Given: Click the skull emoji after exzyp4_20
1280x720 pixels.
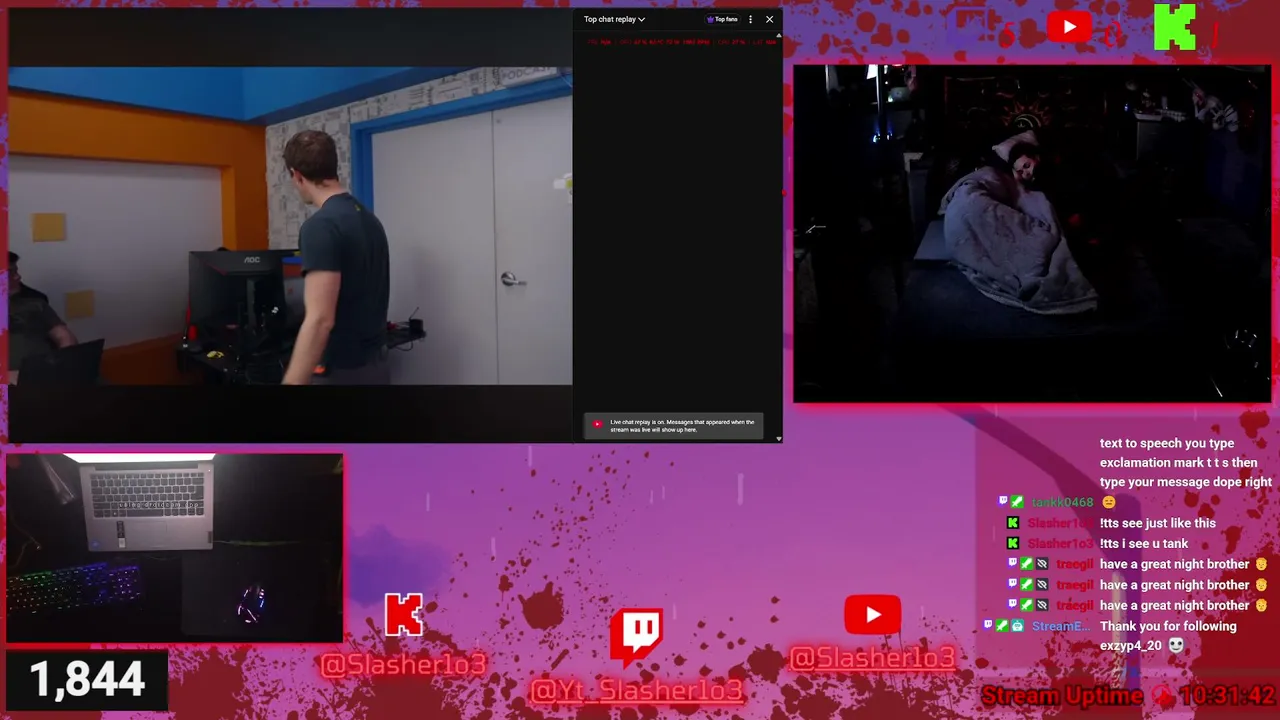Looking at the screenshot, I should [x=1176, y=646].
